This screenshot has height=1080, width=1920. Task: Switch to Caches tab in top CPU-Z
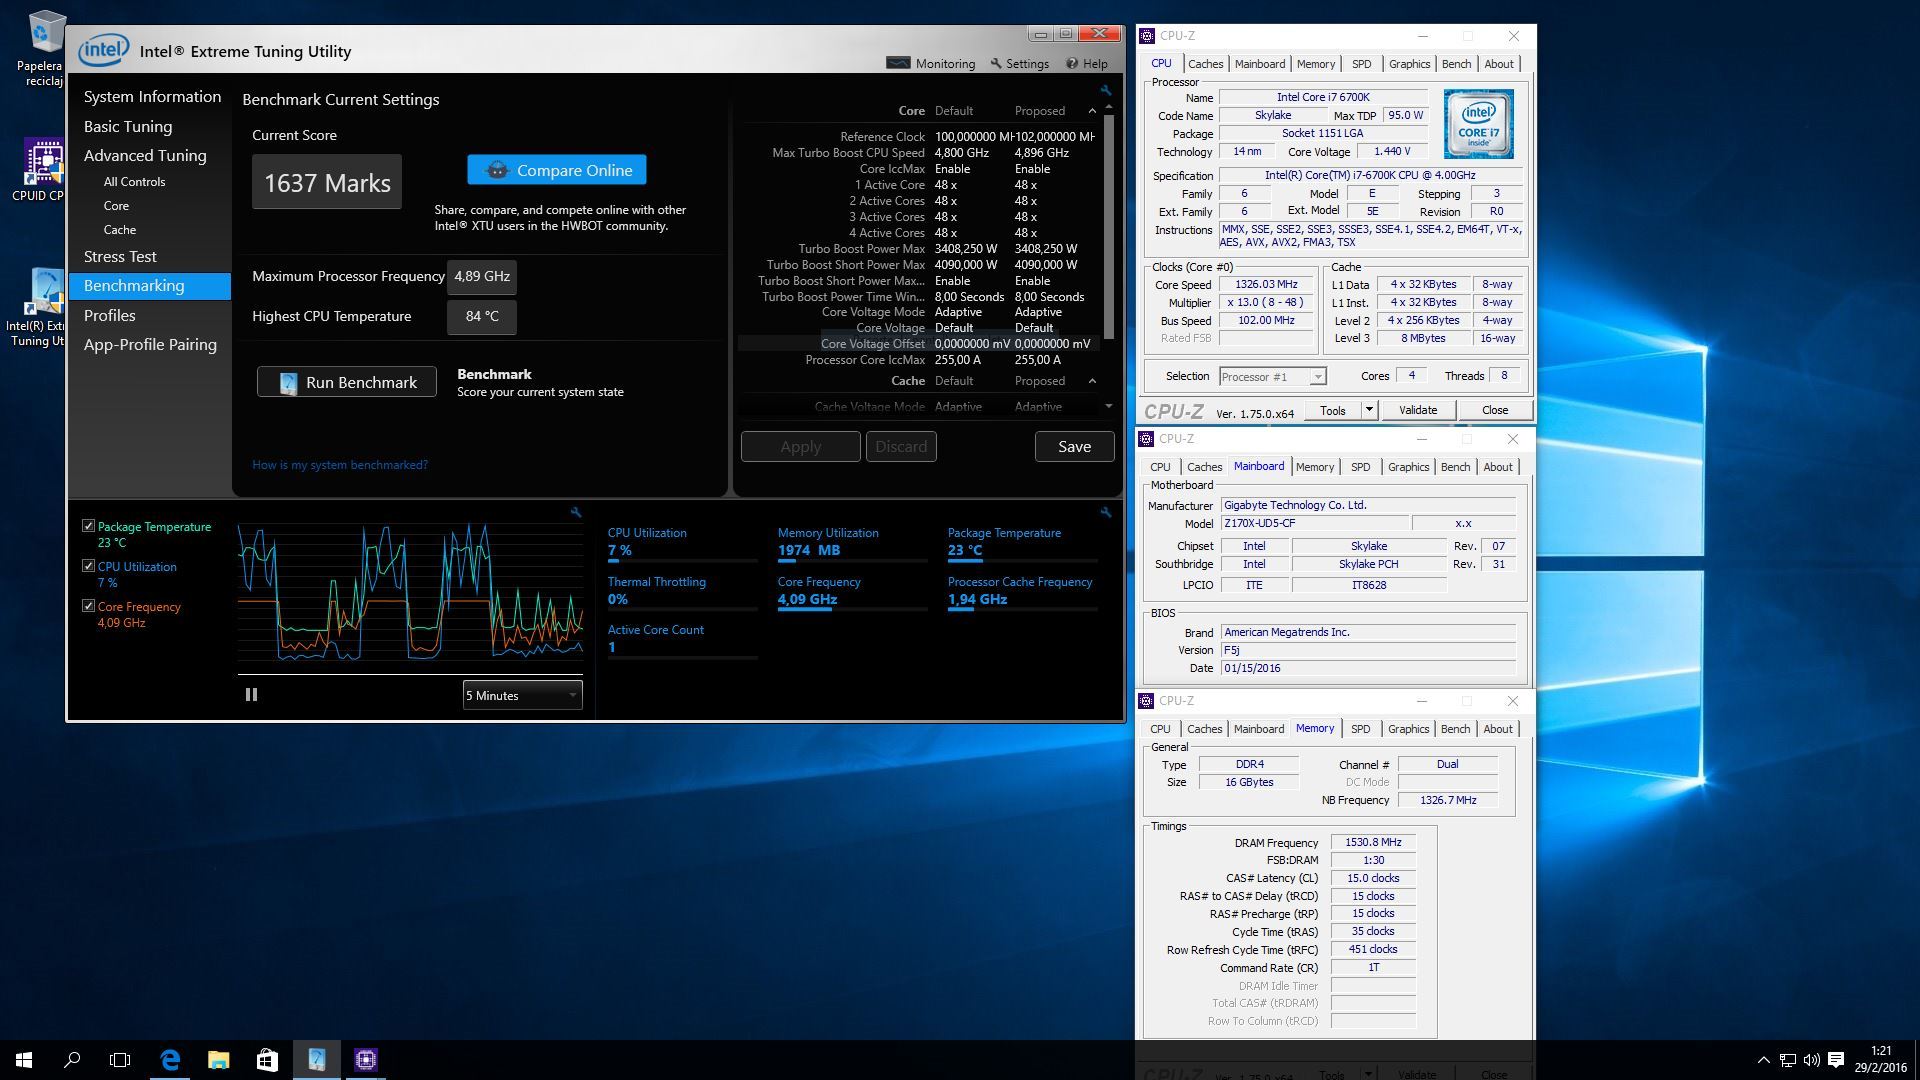(1205, 64)
